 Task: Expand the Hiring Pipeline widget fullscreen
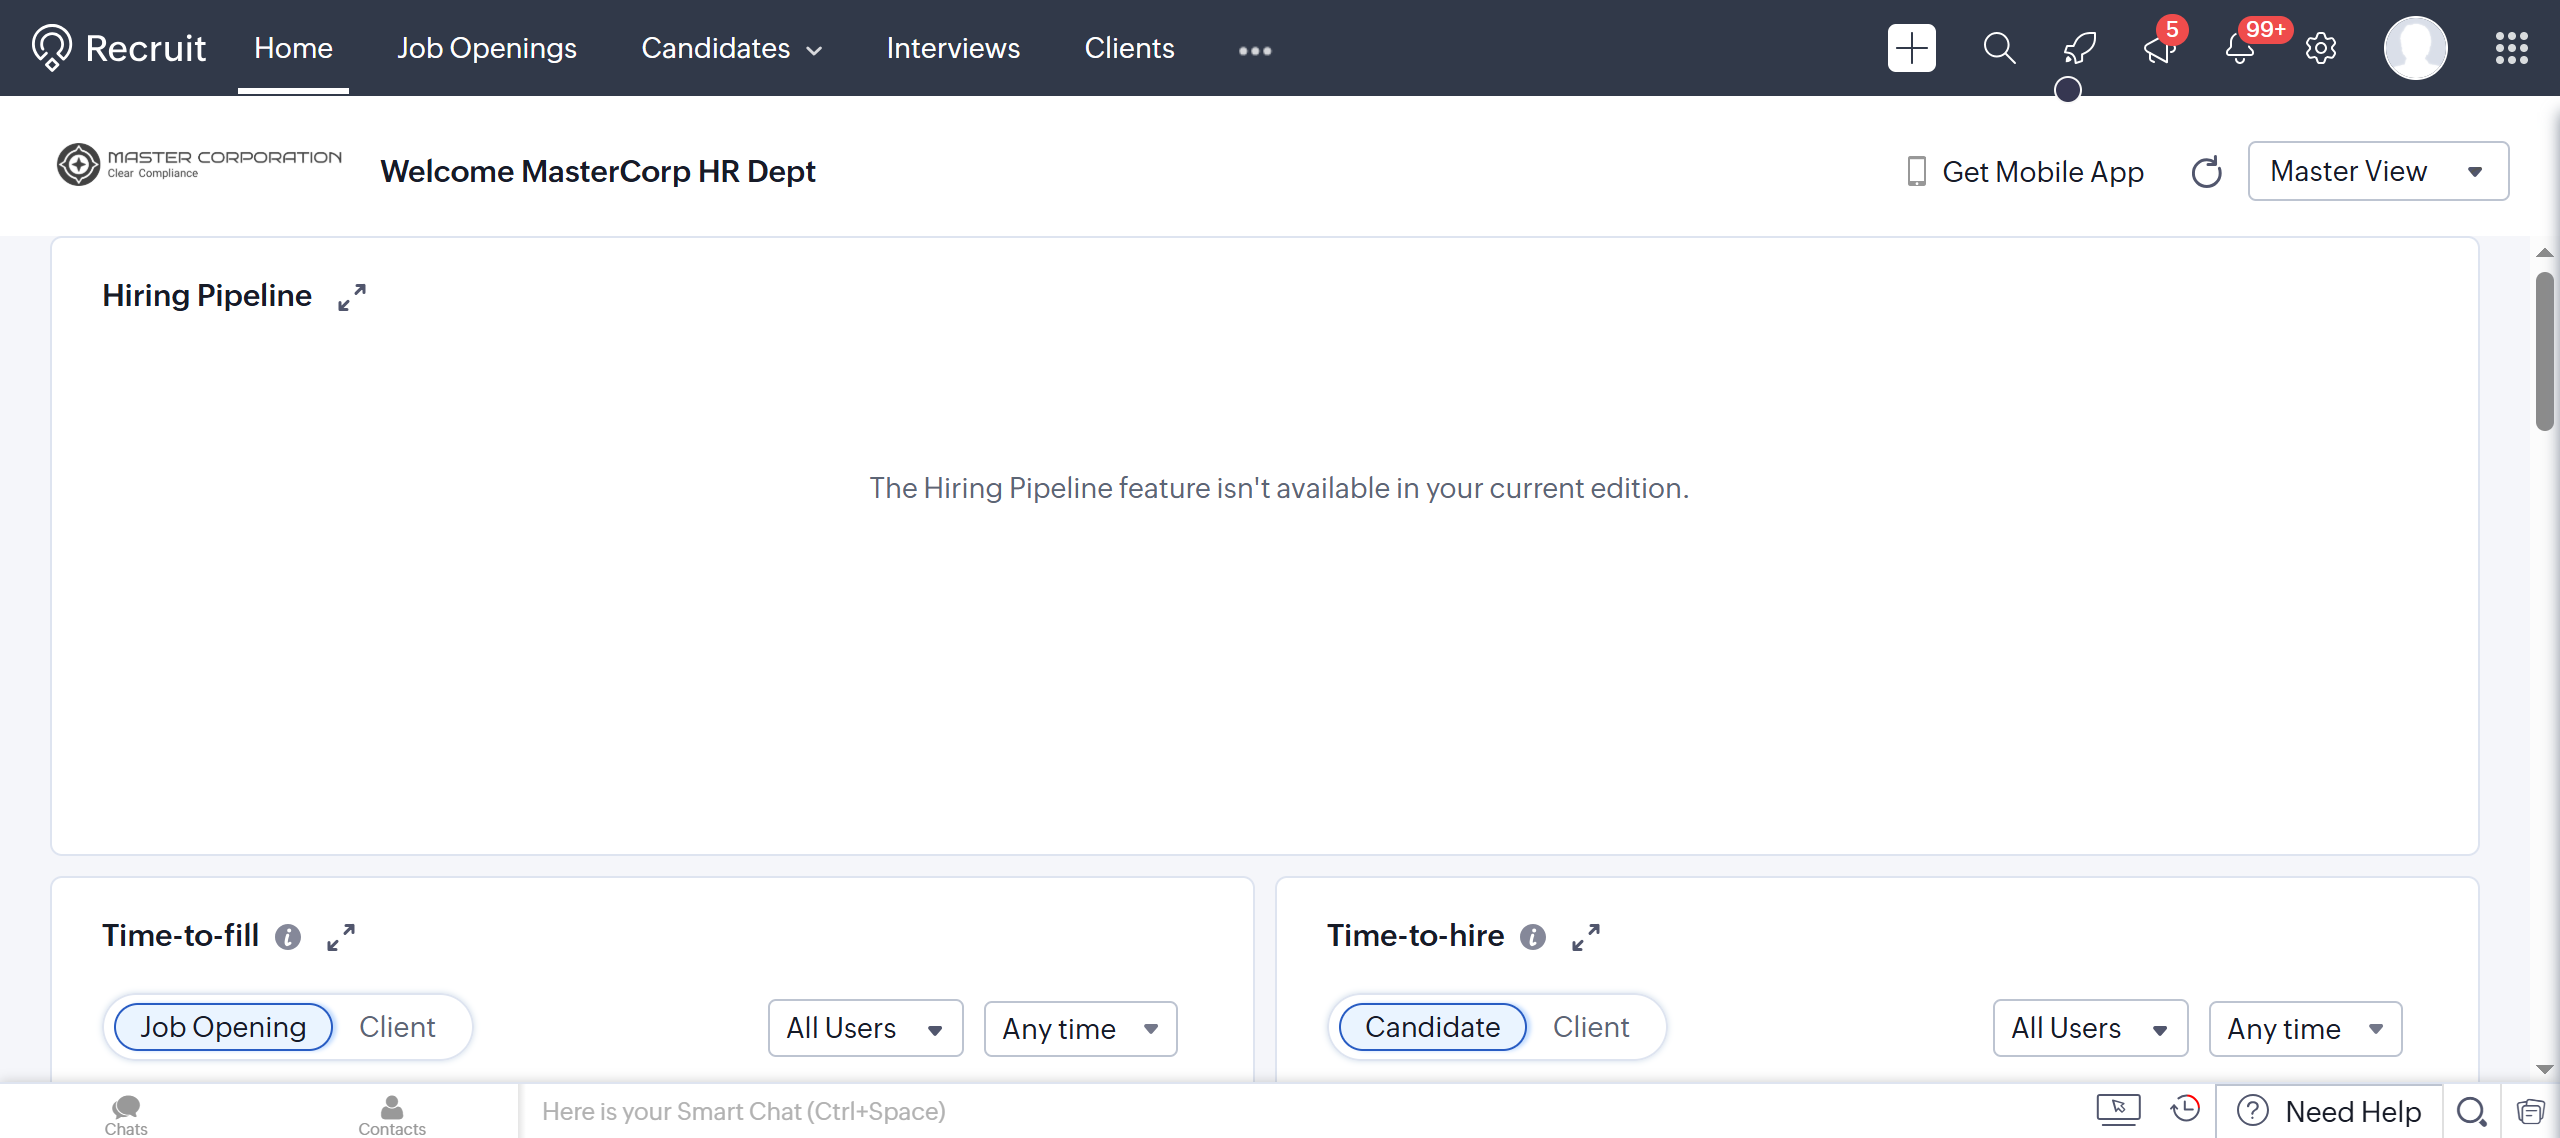[x=352, y=297]
